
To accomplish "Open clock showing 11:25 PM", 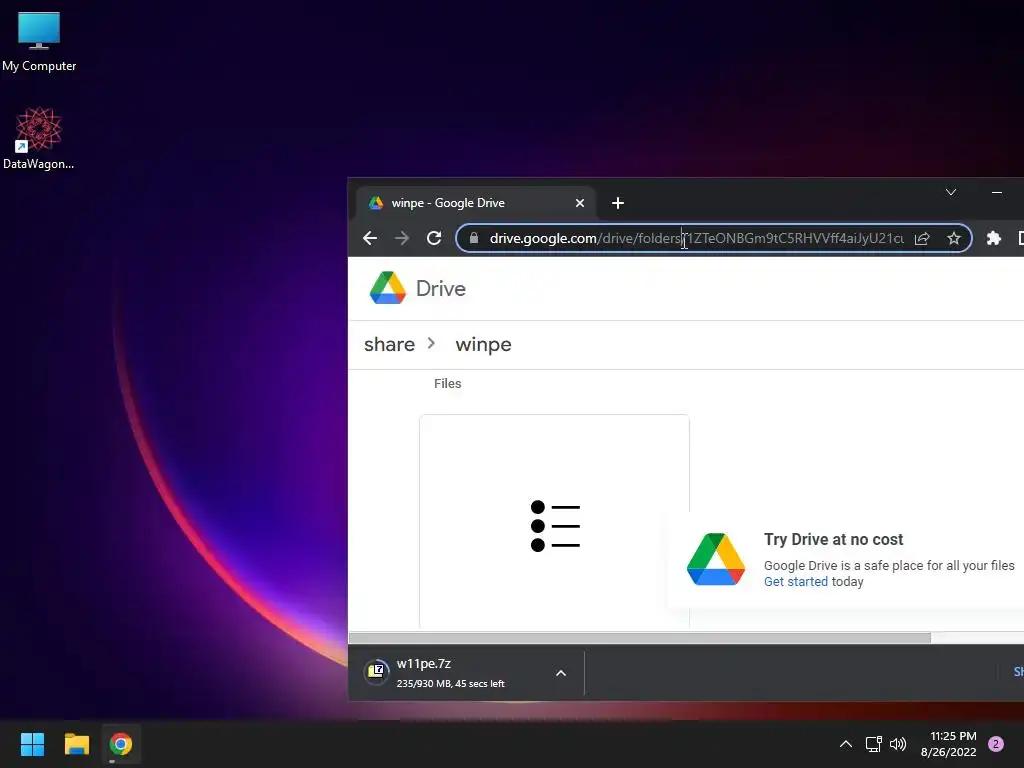I will (948, 744).
